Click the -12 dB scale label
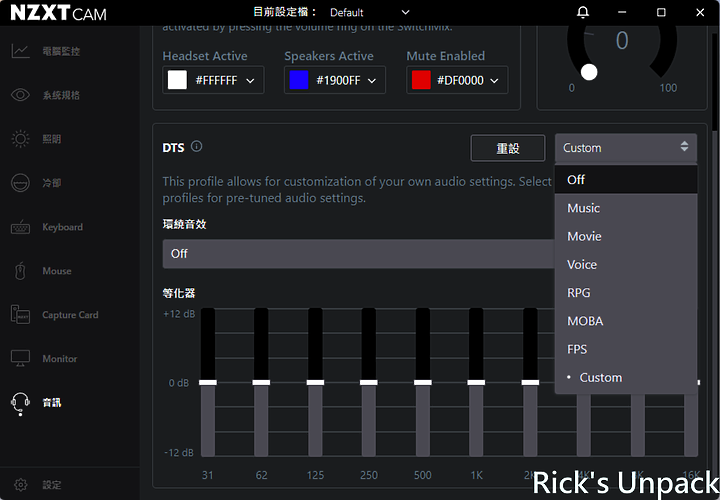 pos(179,453)
